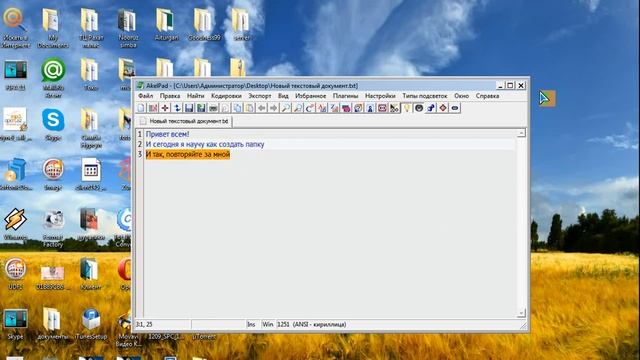The width and height of the screenshot is (640, 360).
Task: Click the red curved arrow toolbar icon
Action: click(x=310, y=108)
